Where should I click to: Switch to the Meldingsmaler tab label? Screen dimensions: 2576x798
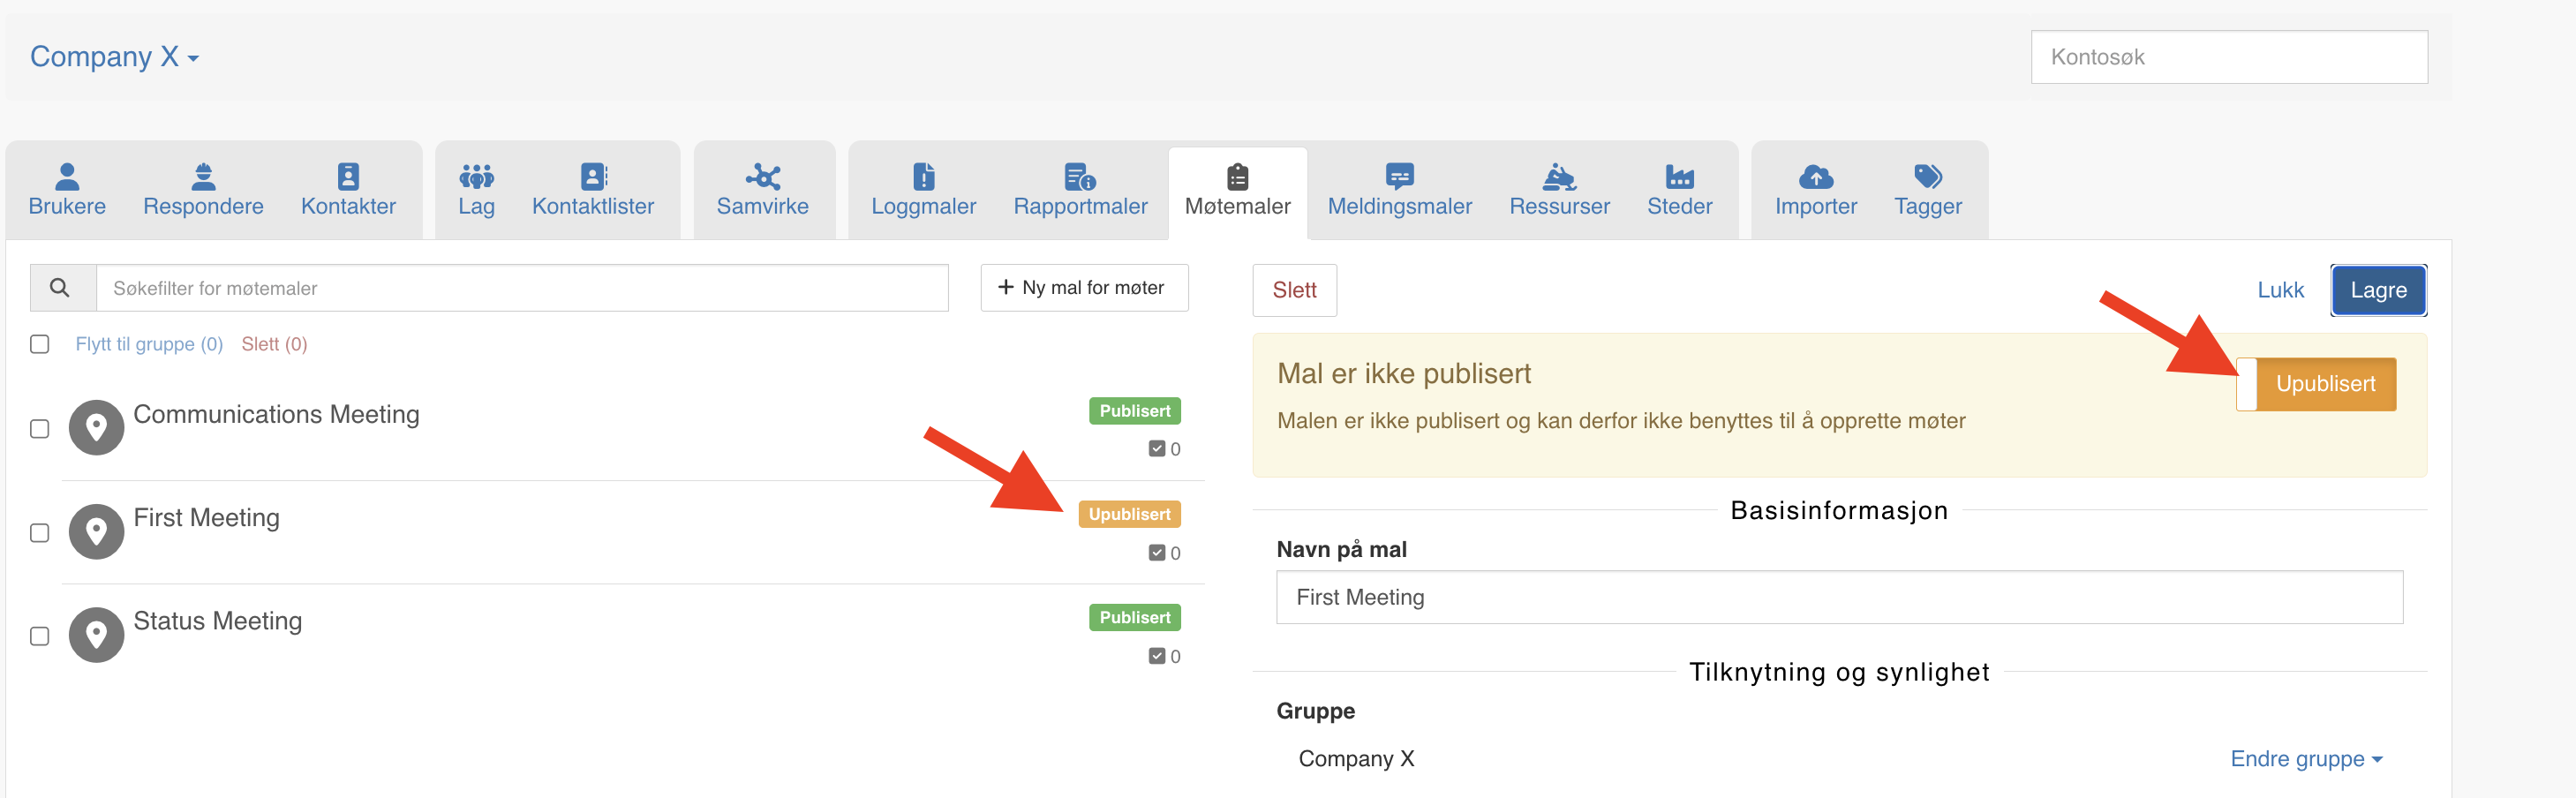pos(1400,207)
